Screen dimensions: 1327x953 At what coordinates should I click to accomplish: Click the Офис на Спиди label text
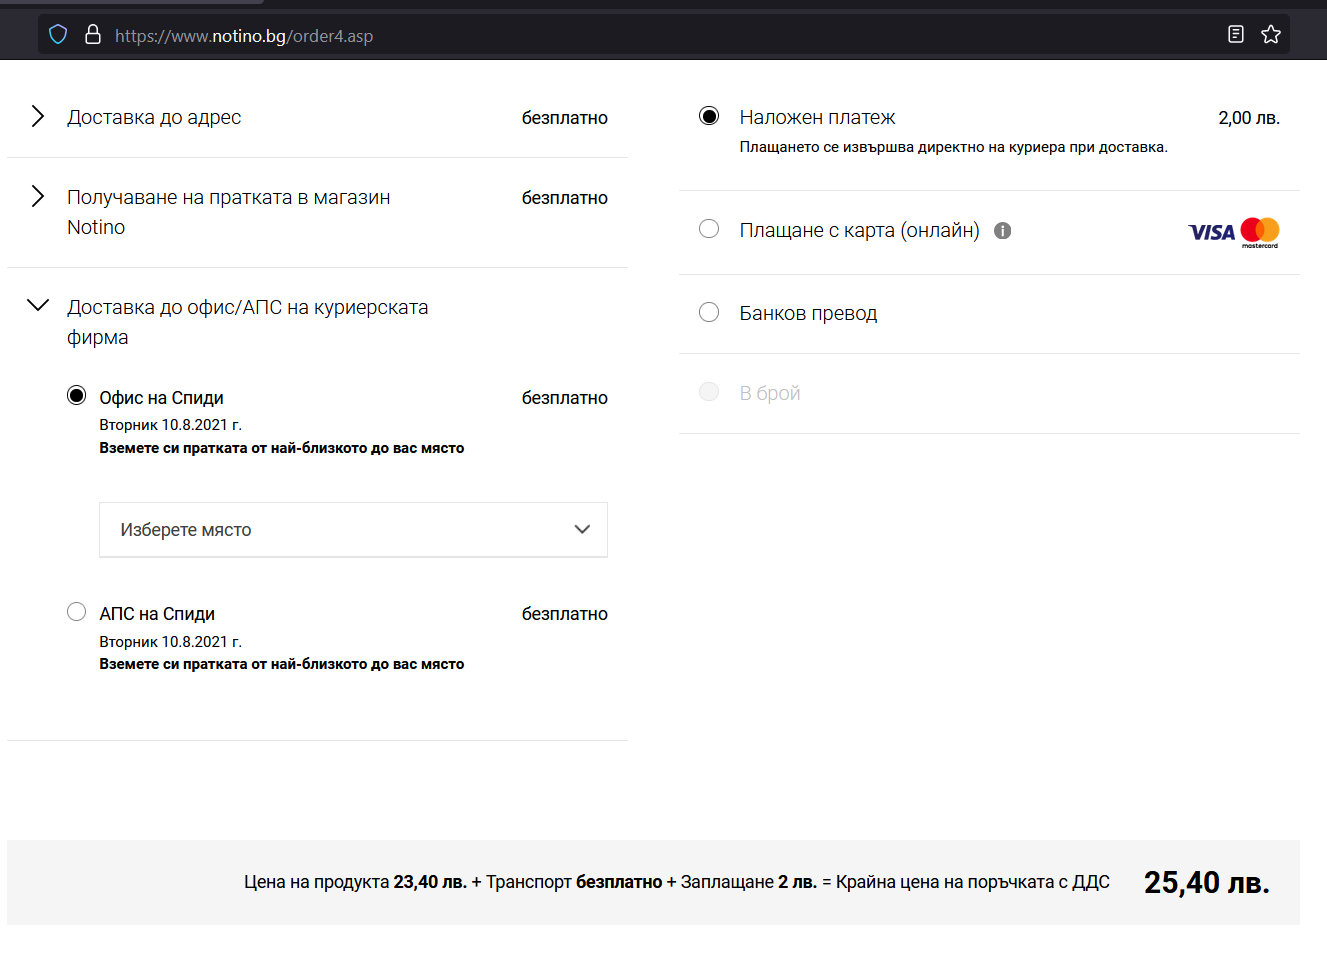[161, 398]
